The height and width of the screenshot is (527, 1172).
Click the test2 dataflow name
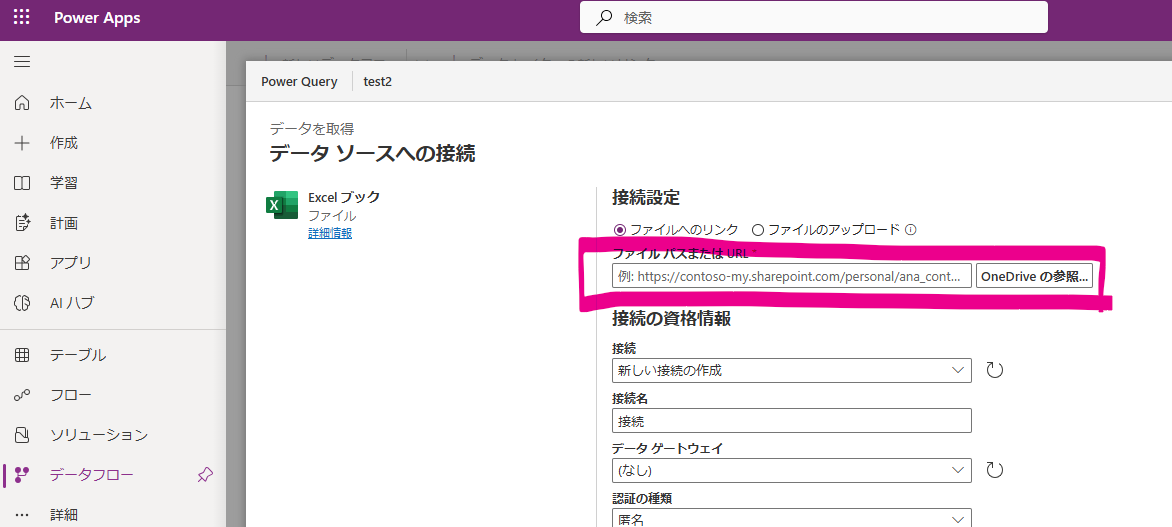[377, 81]
